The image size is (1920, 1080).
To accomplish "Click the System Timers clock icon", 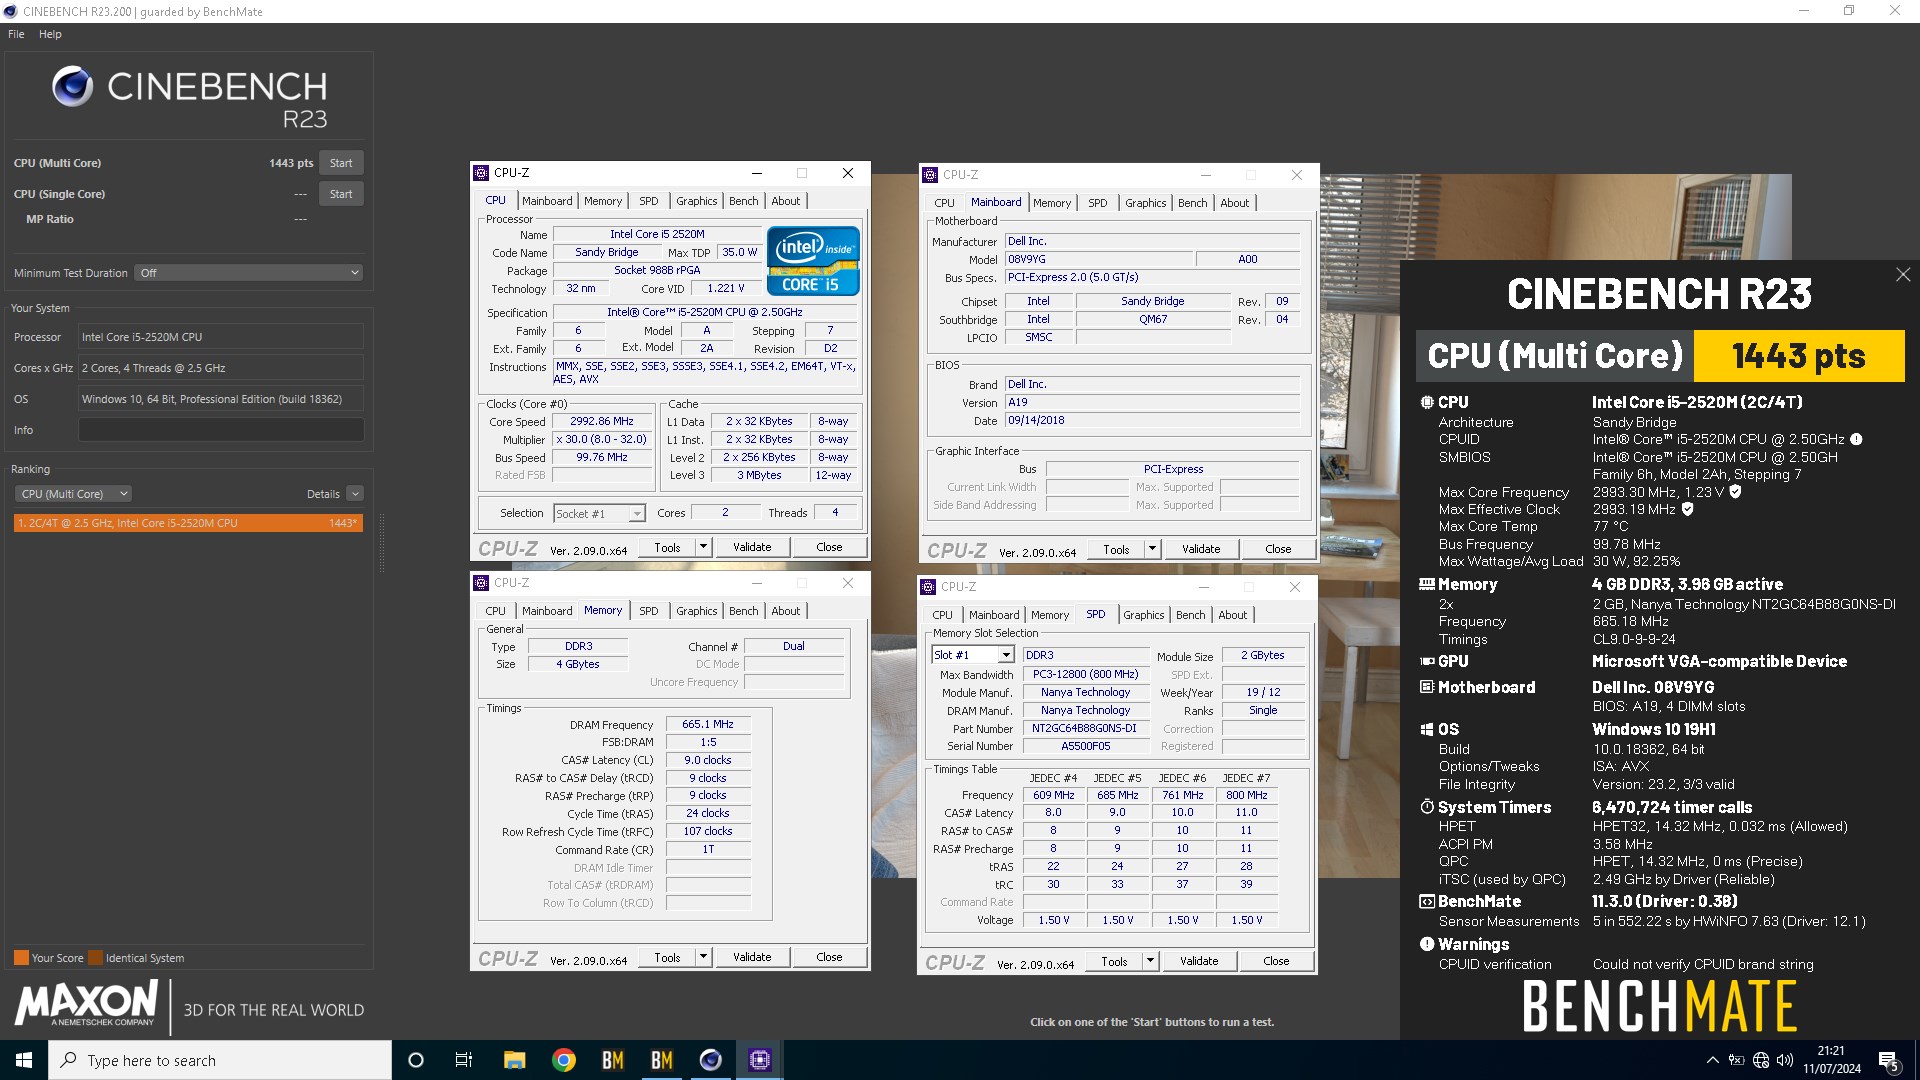I will click(x=1427, y=807).
